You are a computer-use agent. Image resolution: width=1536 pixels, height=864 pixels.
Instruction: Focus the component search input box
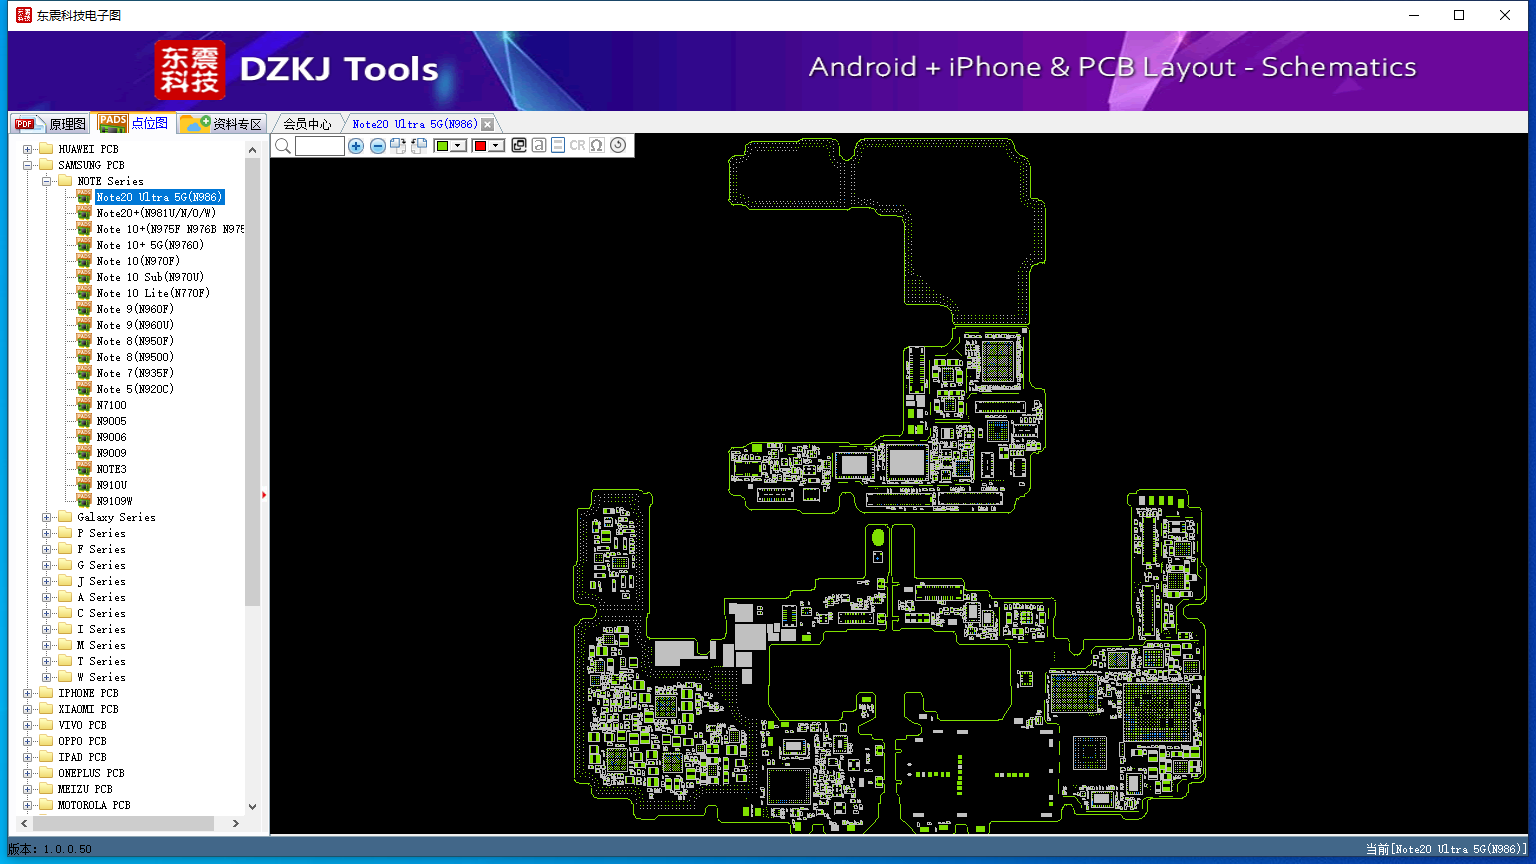click(320, 146)
